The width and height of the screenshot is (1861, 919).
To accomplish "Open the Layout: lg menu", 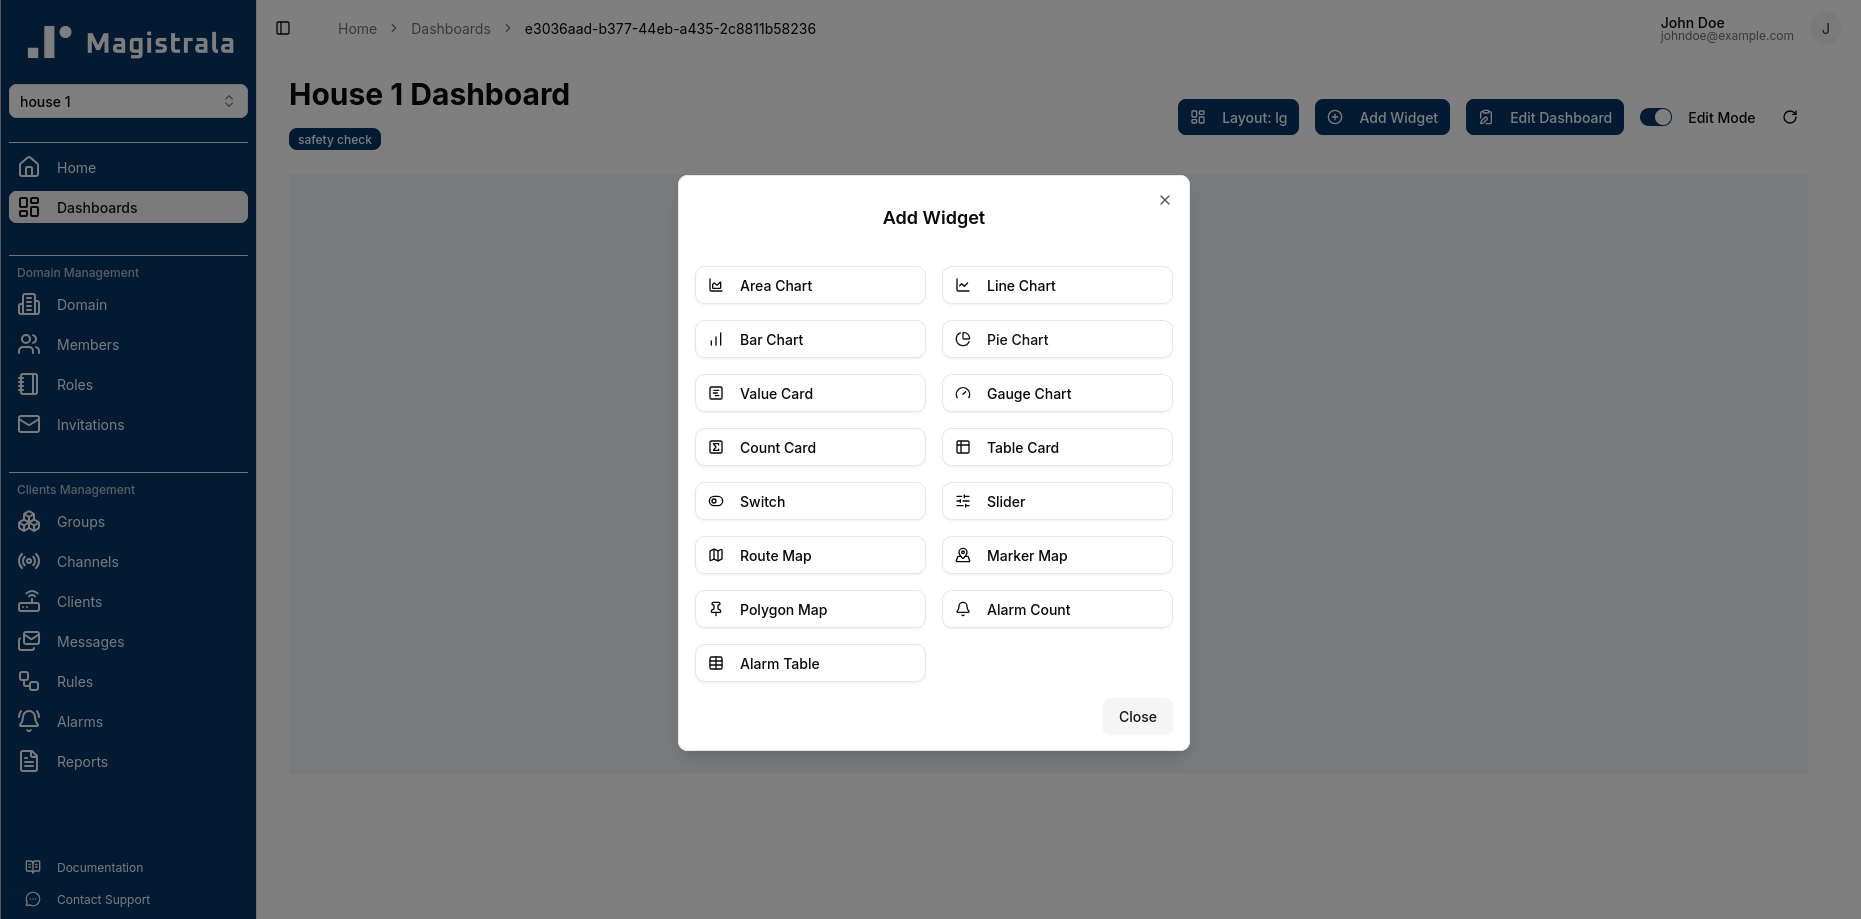I will (1238, 117).
